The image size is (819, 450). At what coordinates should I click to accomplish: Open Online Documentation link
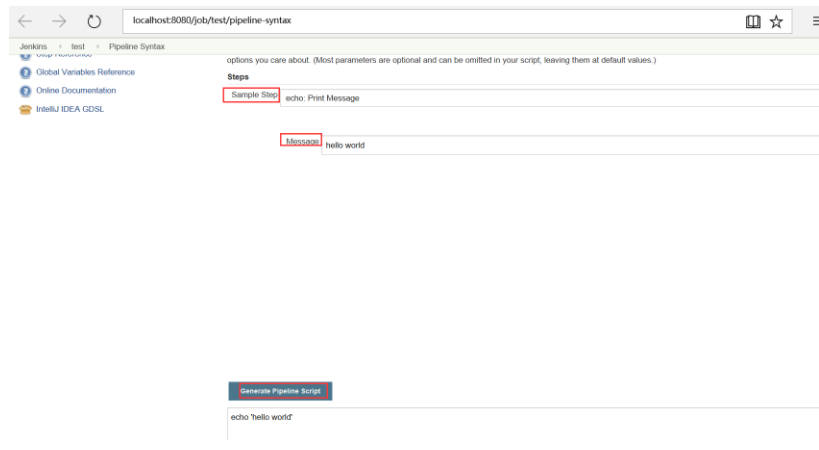click(x=76, y=90)
